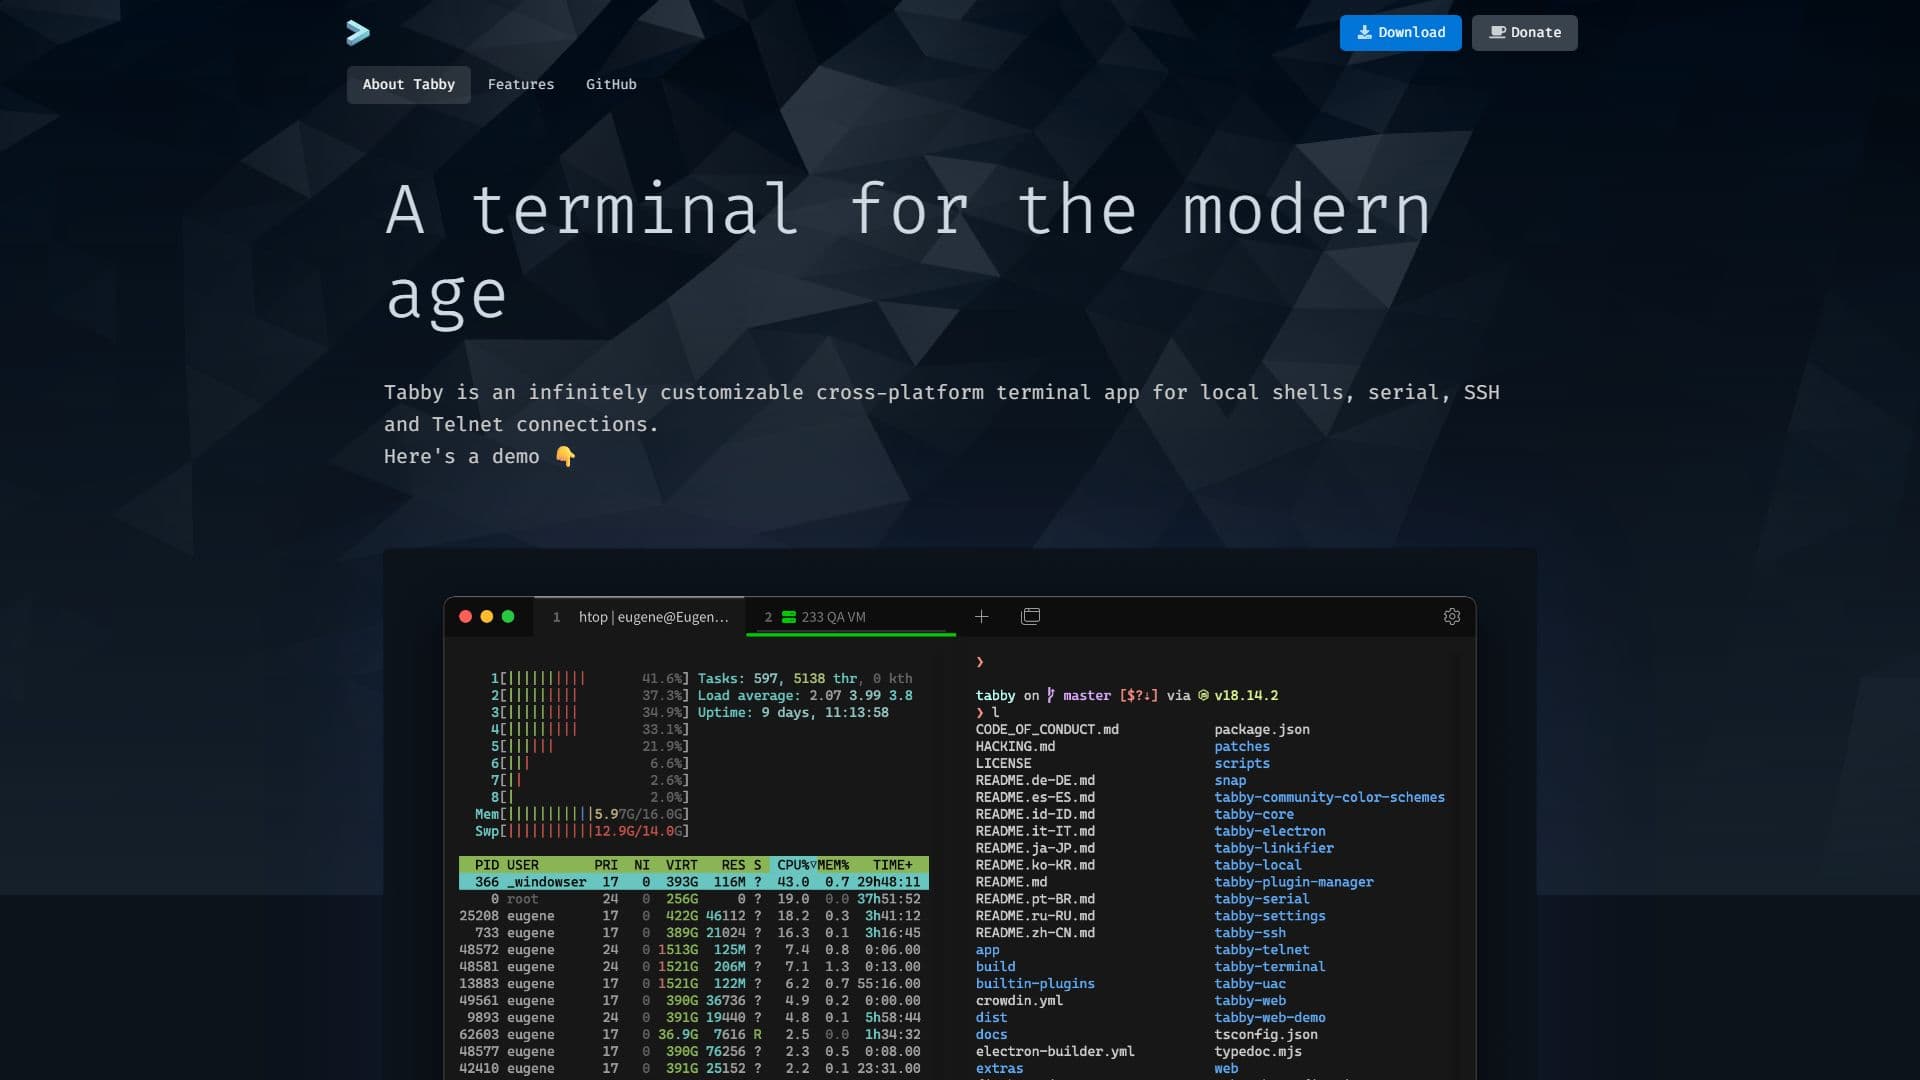The image size is (1920, 1080).
Task: Click the v18.14.2 node version text
Action: tap(1246, 695)
